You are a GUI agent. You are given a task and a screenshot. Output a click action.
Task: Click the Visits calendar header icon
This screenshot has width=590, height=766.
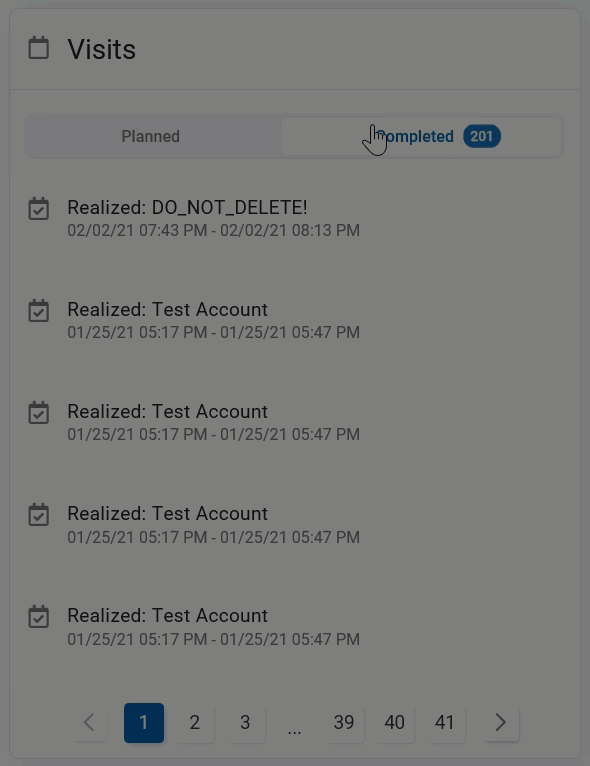39,48
